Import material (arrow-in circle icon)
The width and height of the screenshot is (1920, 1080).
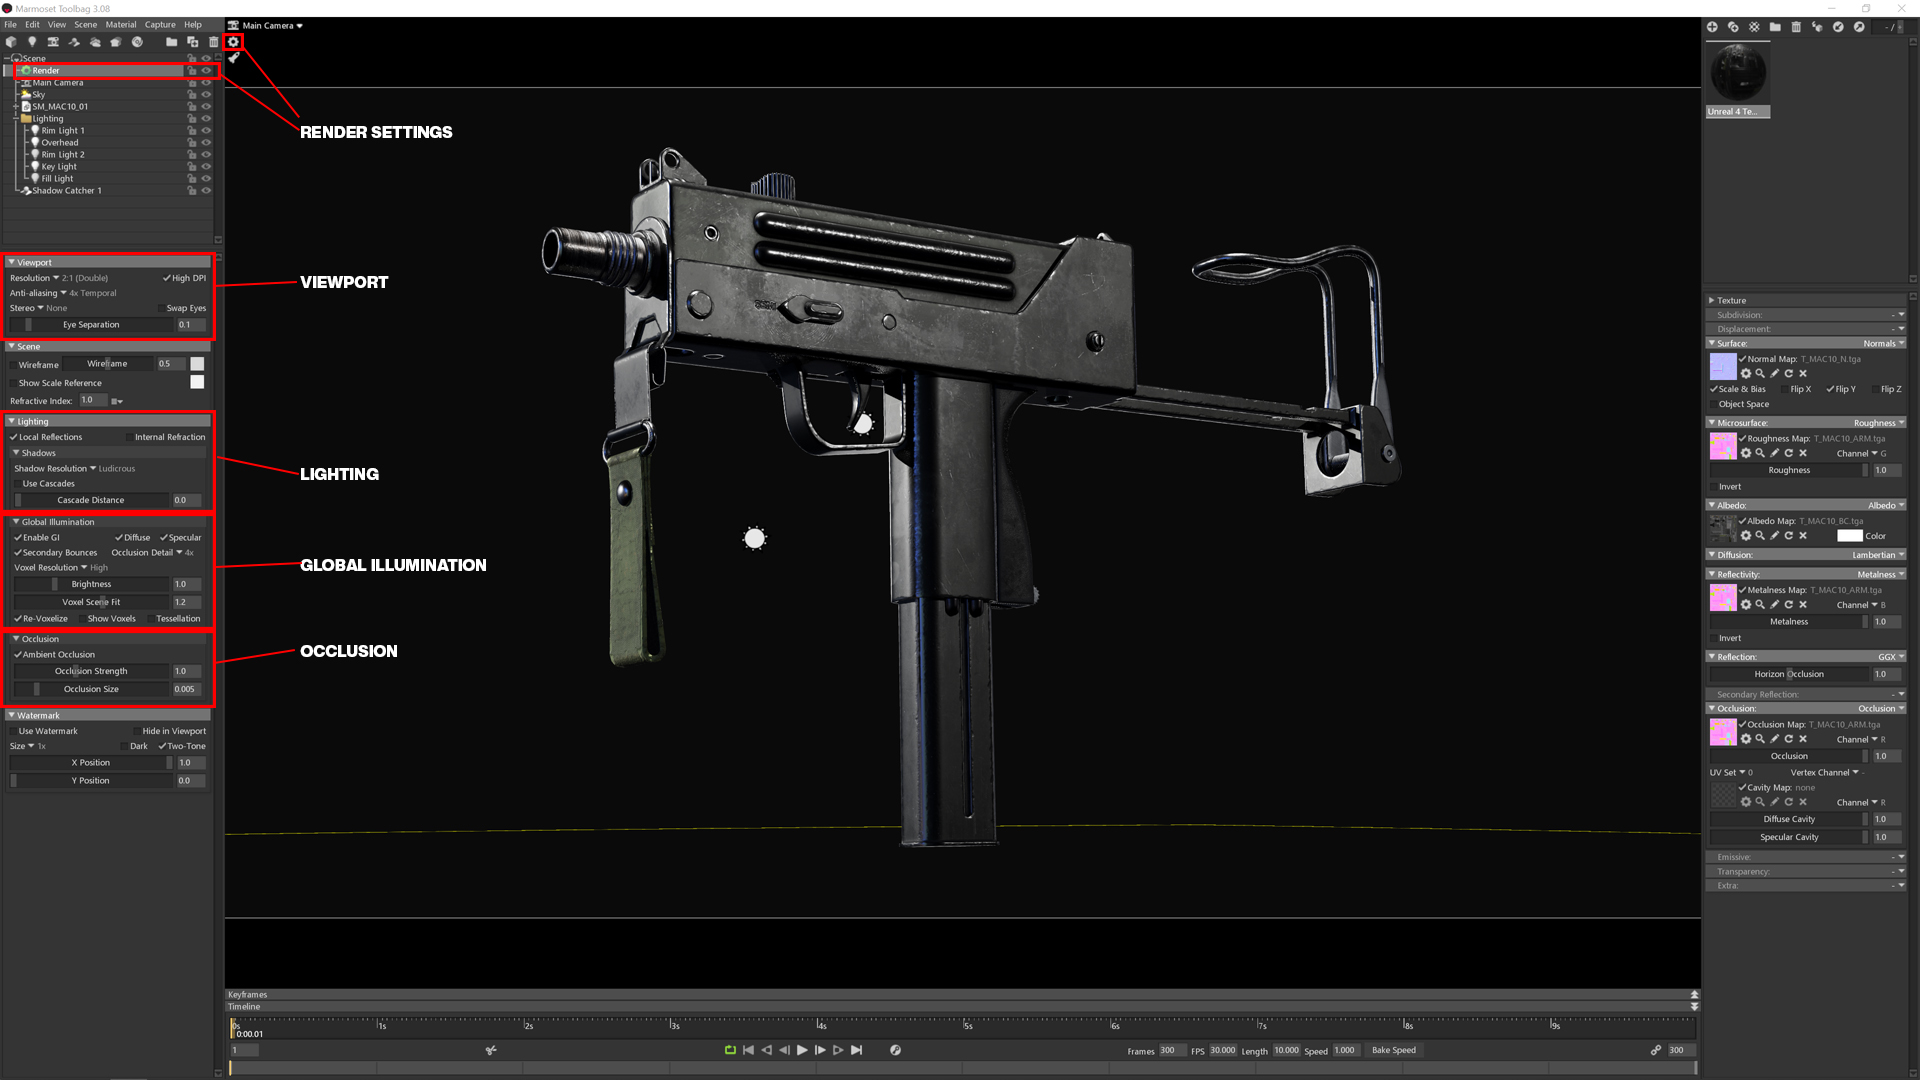(x=1838, y=27)
